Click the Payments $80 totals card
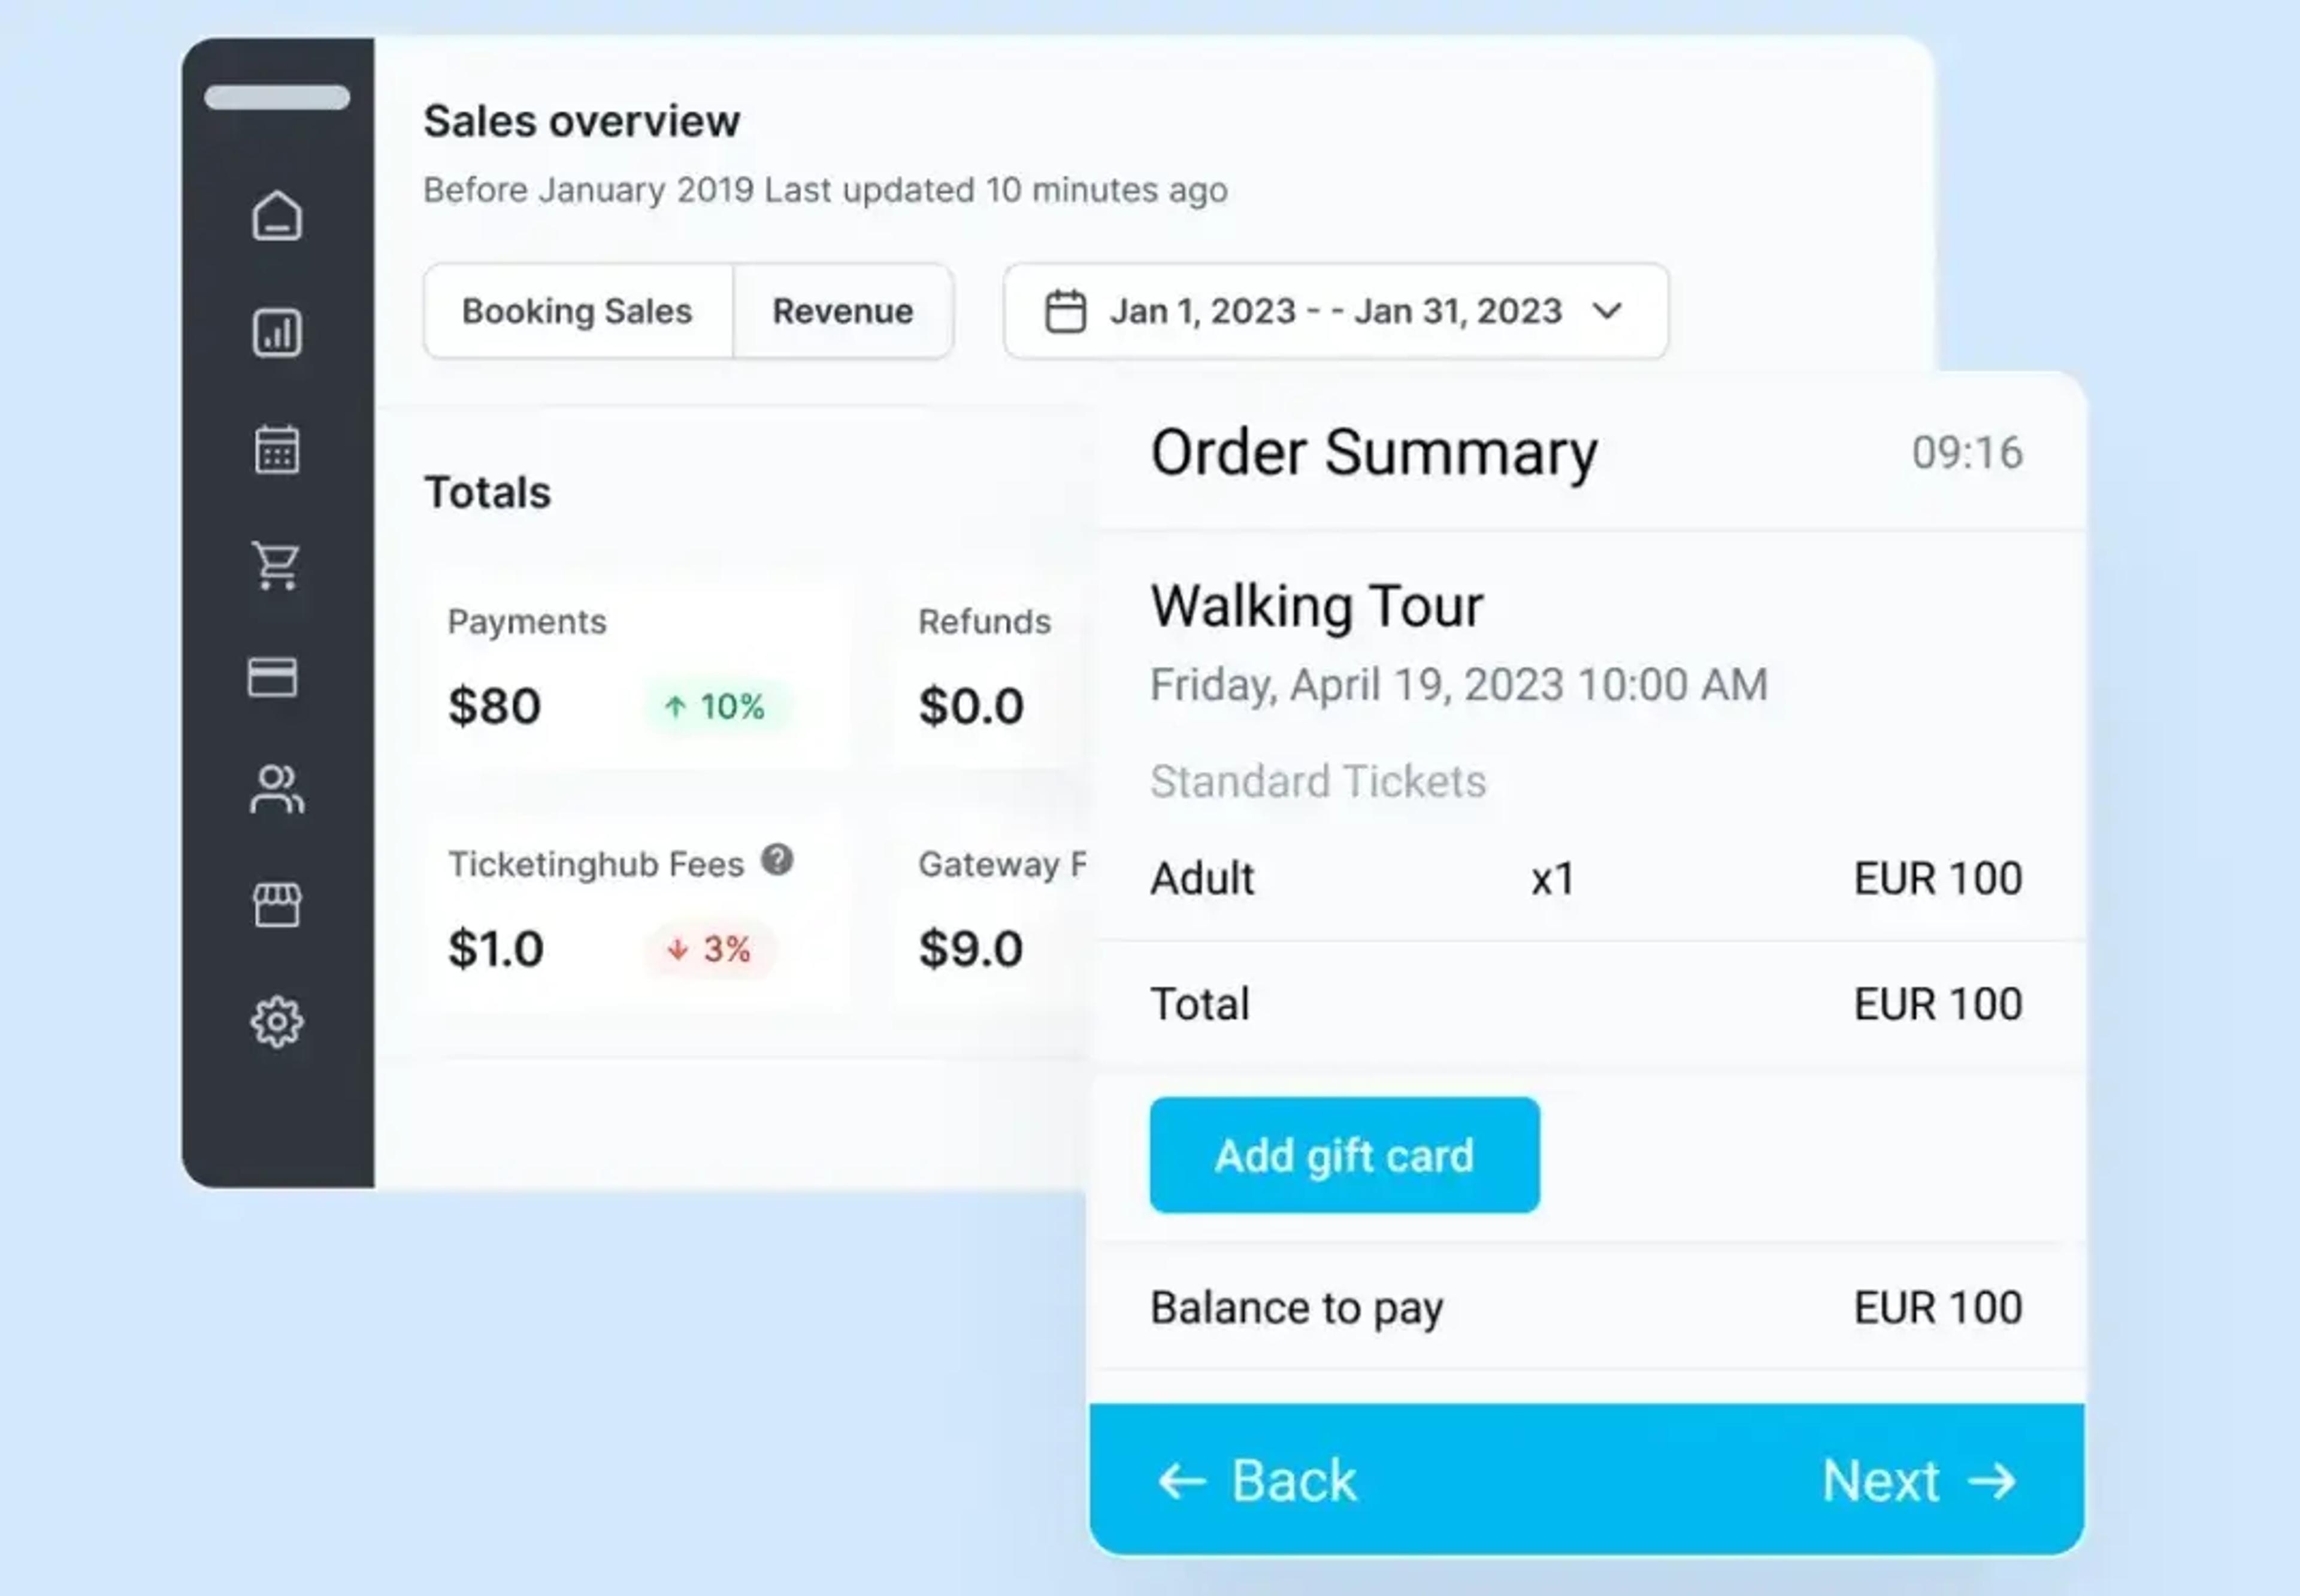 click(x=637, y=670)
